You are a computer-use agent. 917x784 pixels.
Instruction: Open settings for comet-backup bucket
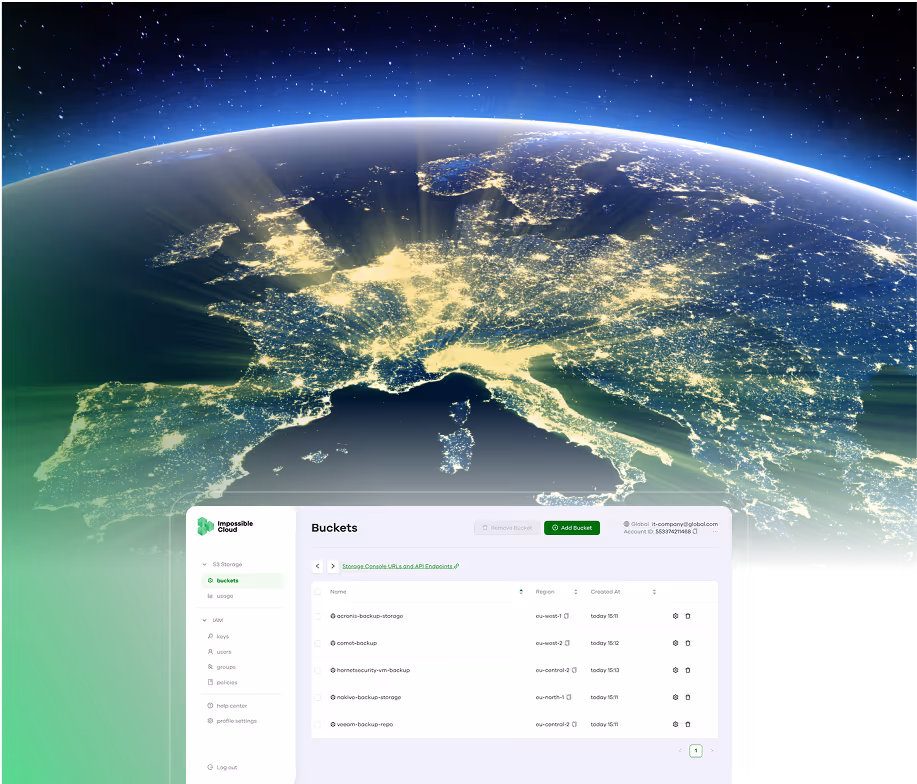point(675,643)
